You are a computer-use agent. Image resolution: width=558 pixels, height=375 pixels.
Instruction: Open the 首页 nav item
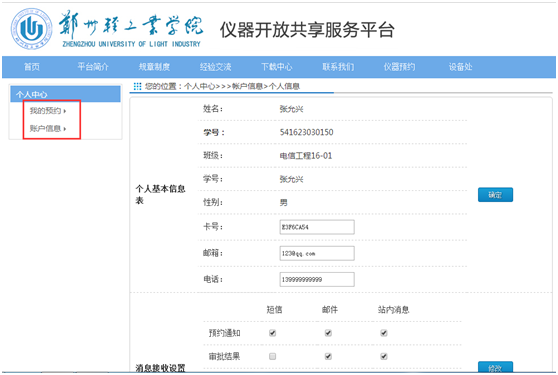32,67
